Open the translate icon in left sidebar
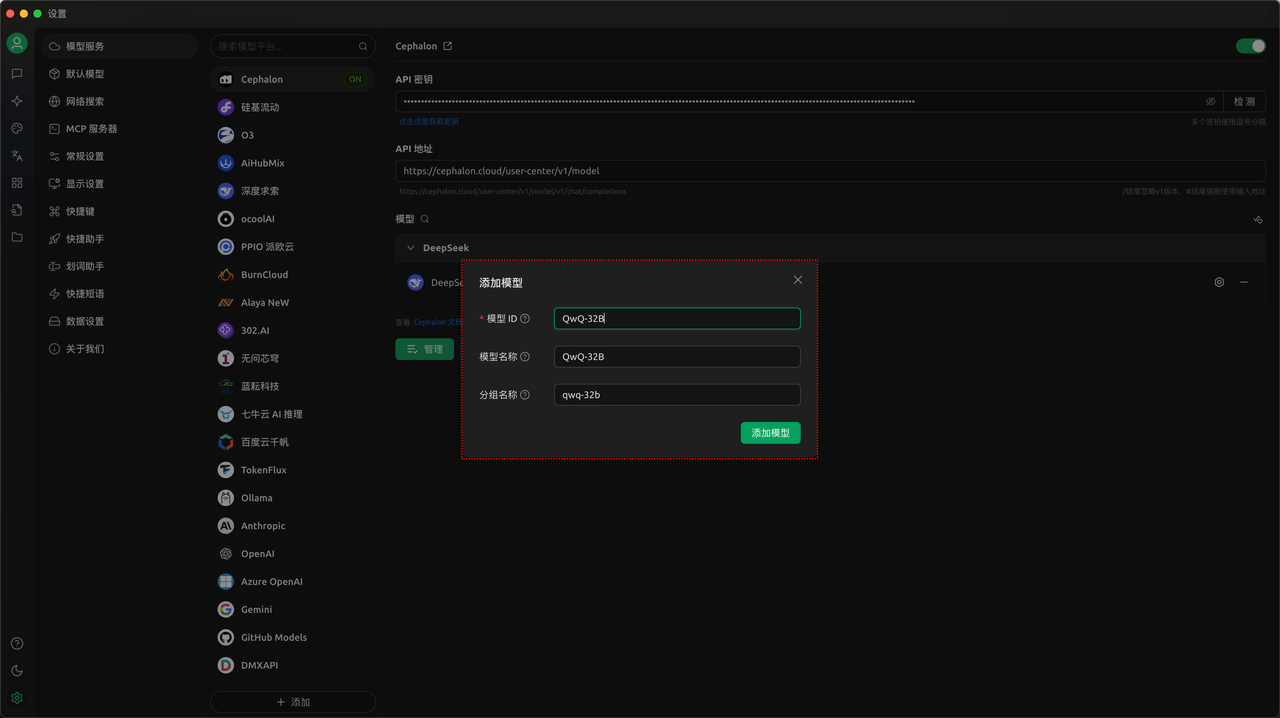The height and width of the screenshot is (718, 1280). (17, 156)
